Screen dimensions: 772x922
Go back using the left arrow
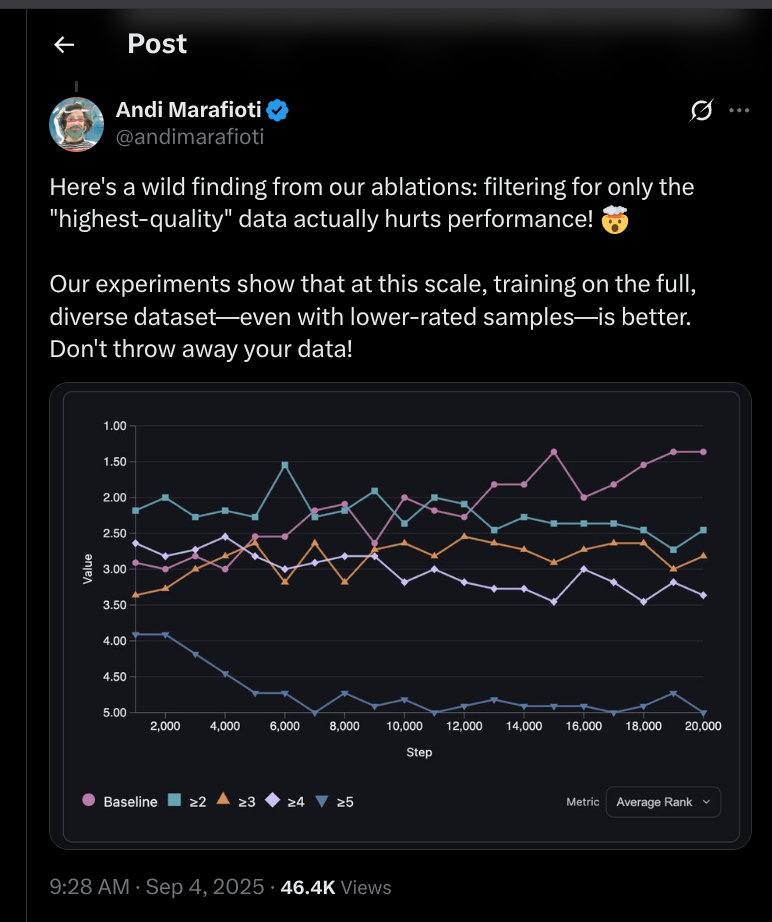point(64,45)
